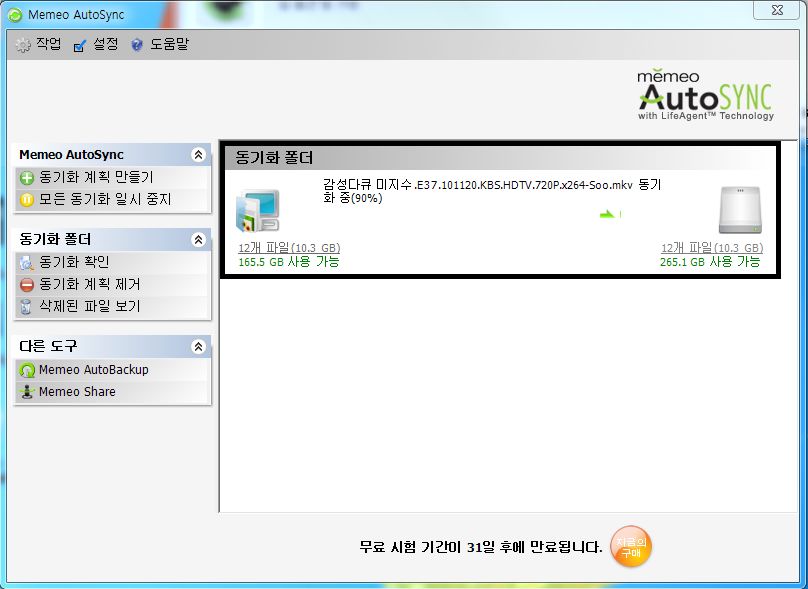
Task: Click the magnifier icon for 동기화 확인
Action: click(x=27, y=263)
